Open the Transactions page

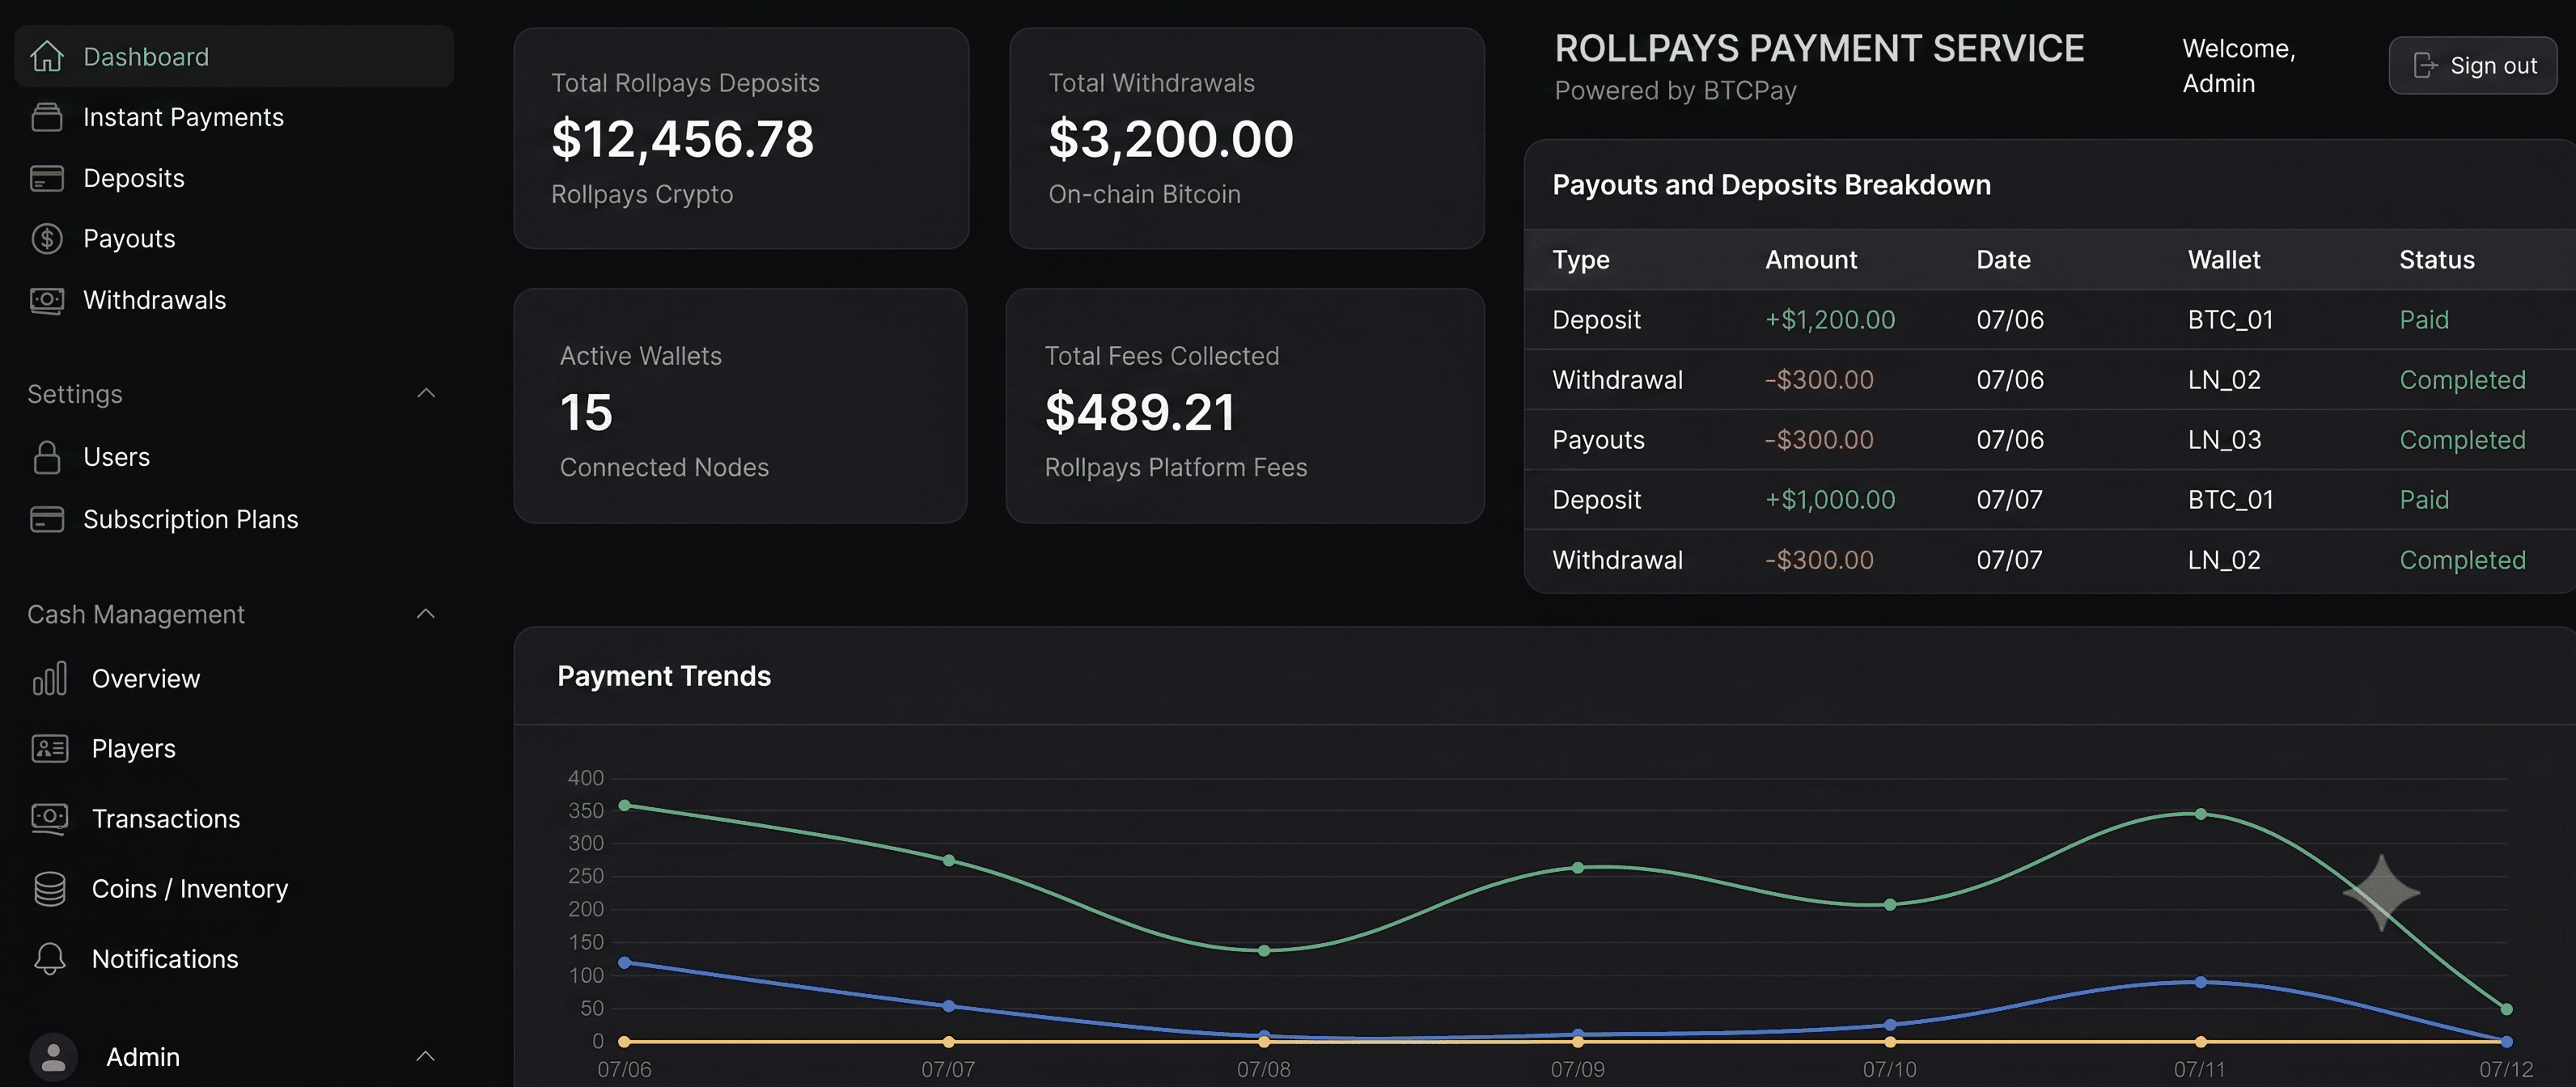166,818
